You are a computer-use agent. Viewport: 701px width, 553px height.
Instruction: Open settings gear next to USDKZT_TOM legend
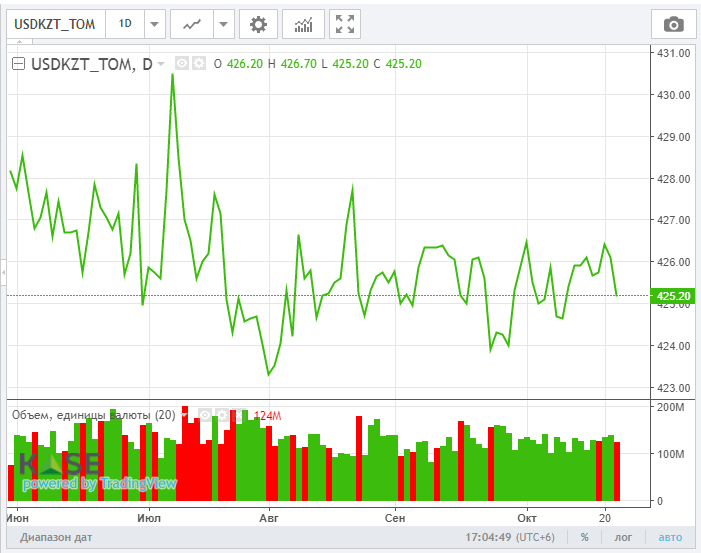[198, 63]
